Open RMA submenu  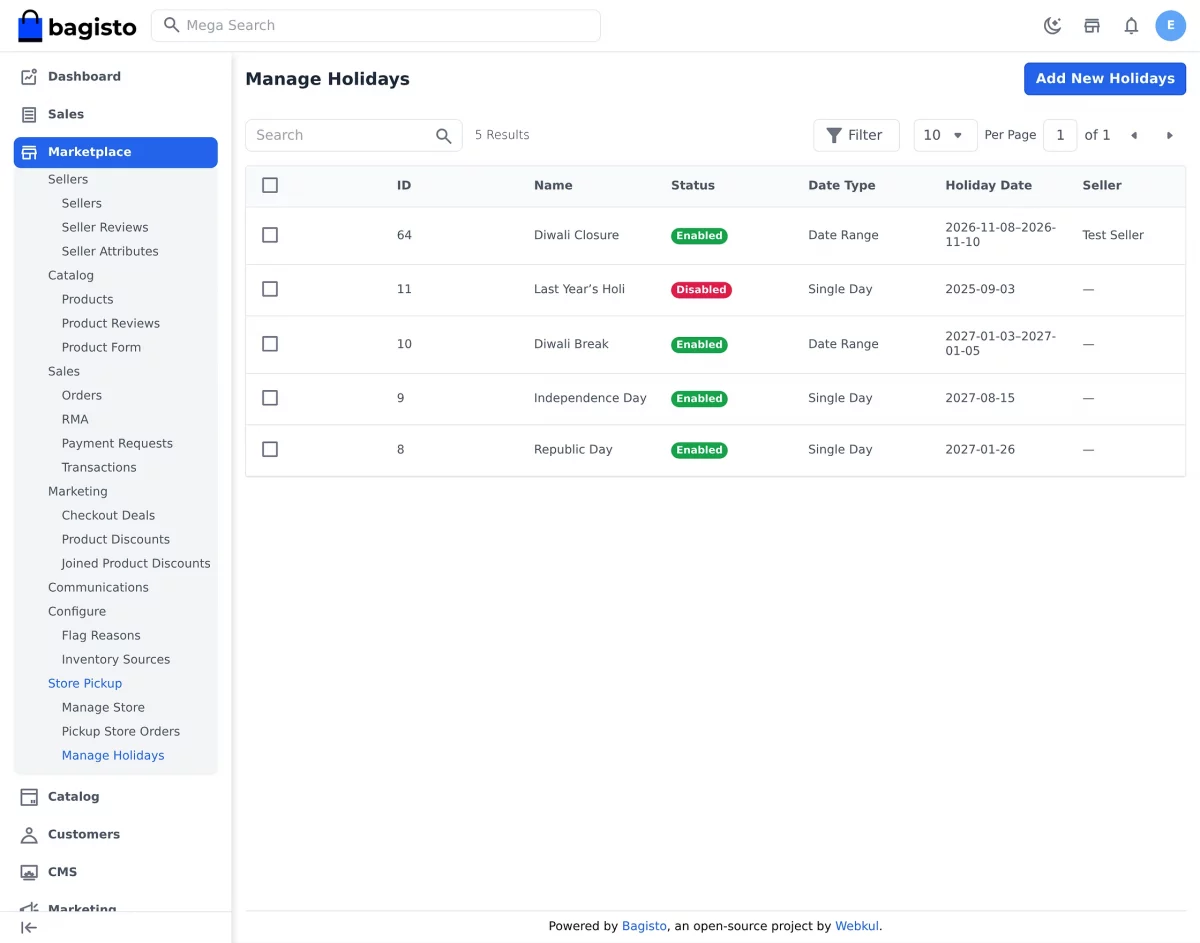(75, 419)
